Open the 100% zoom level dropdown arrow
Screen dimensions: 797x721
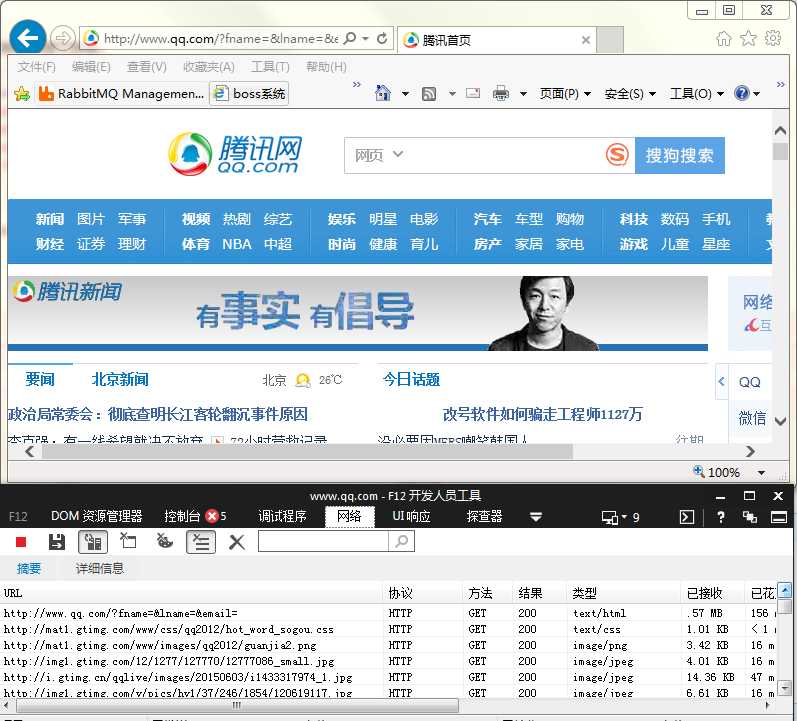click(x=761, y=473)
